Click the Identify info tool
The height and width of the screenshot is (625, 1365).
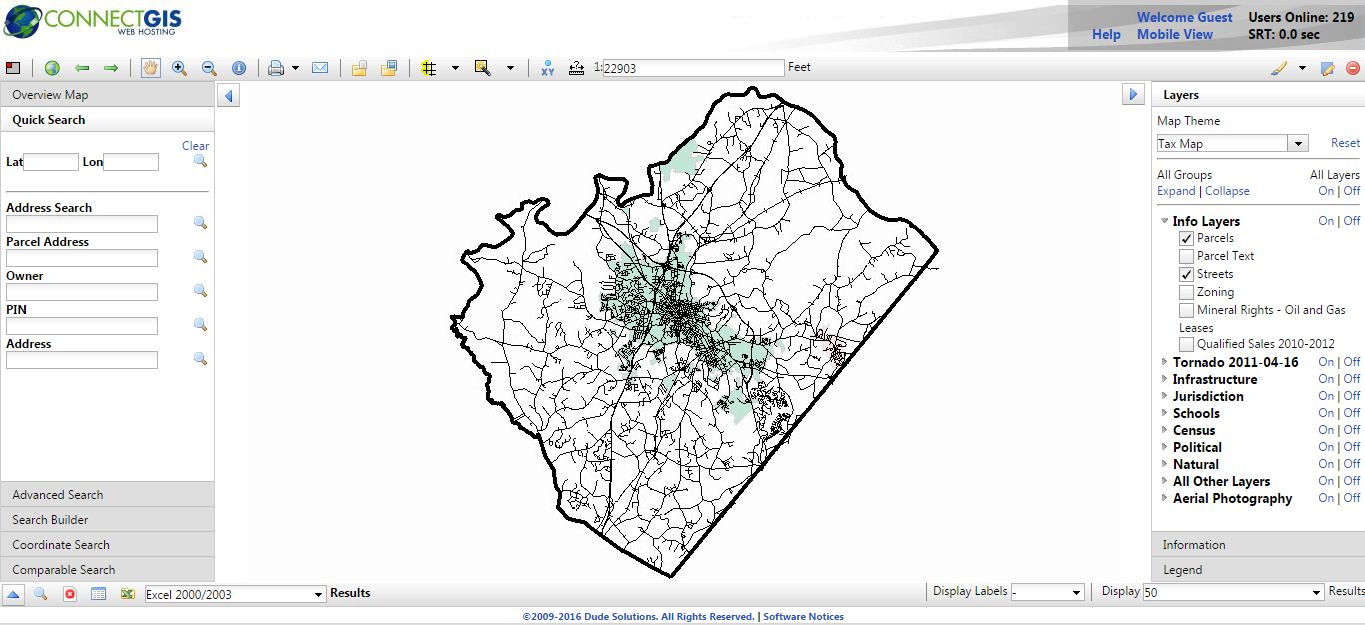(x=238, y=67)
